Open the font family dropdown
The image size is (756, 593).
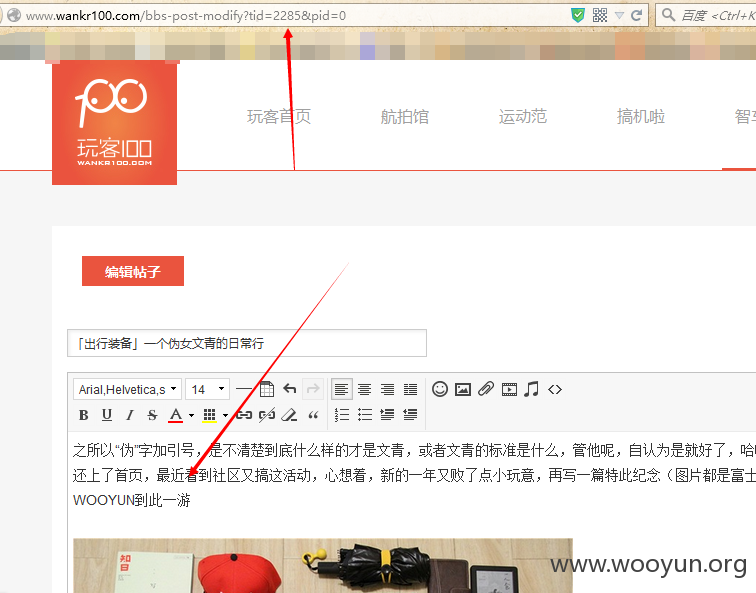[x=127, y=389]
